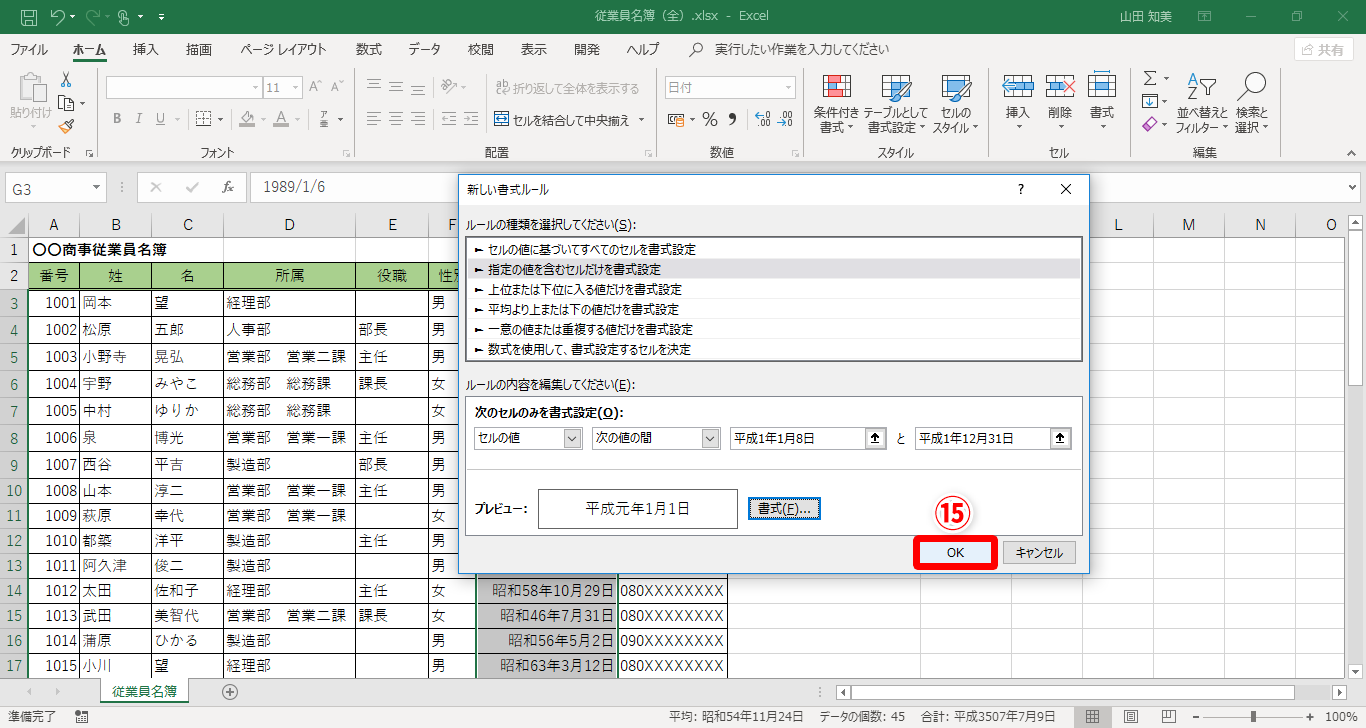The image size is (1366, 728).
Task: Click the fx insert function button
Action: (x=228, y=187)
